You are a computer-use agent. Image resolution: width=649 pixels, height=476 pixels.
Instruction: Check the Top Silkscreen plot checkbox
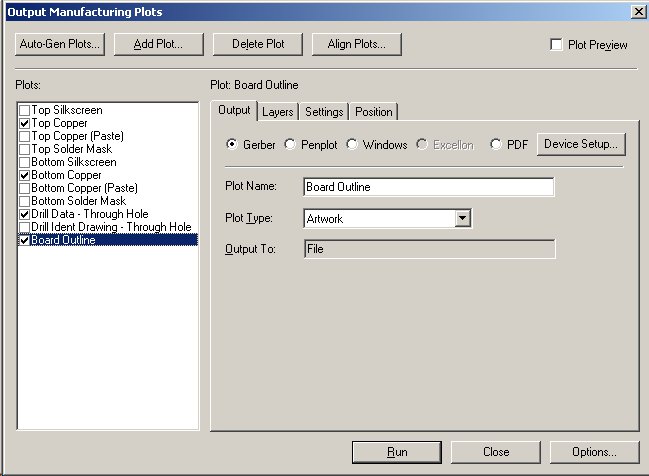(x=24, y=109)
